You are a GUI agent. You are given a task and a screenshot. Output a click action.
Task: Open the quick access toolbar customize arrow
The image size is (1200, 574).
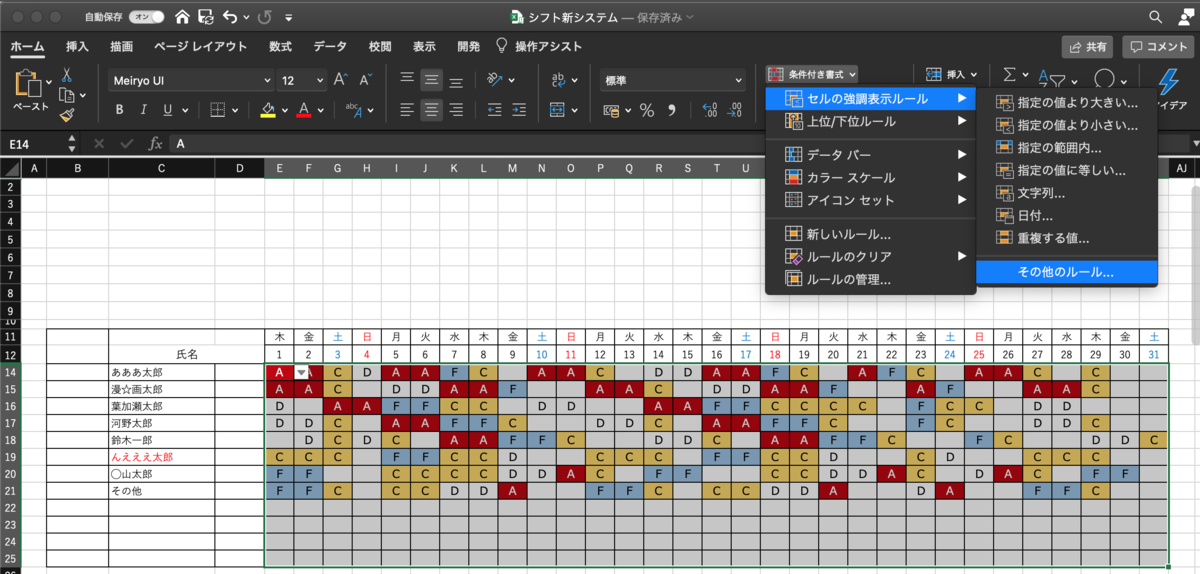point(289,18)
